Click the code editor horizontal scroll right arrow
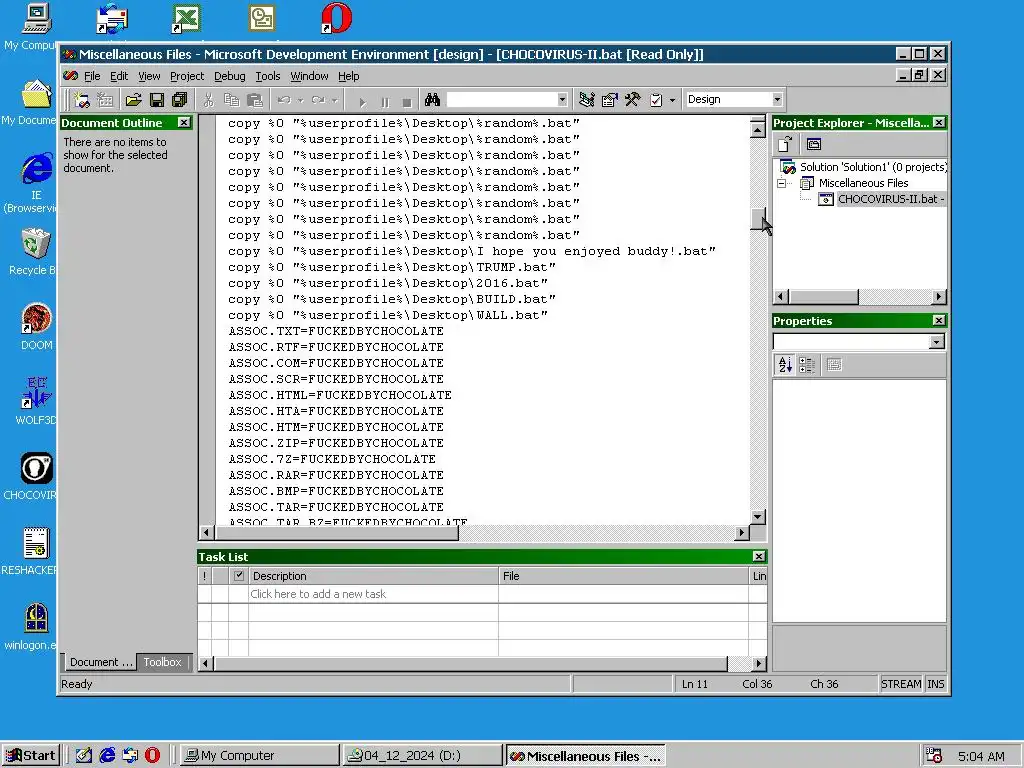Viewport: 1024px width, 768px height. point(741,532)
